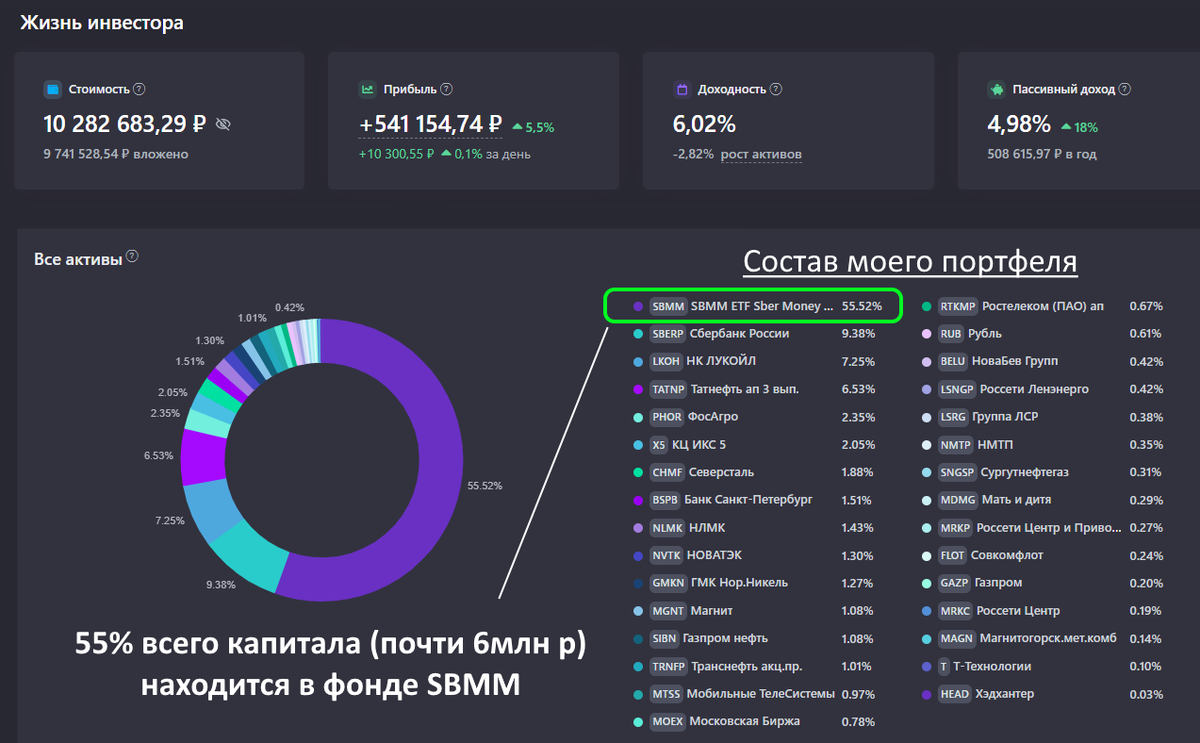Click the CHMF ticker badge
The width and height of the screenshot is (1200, 743).
[666, 472]
